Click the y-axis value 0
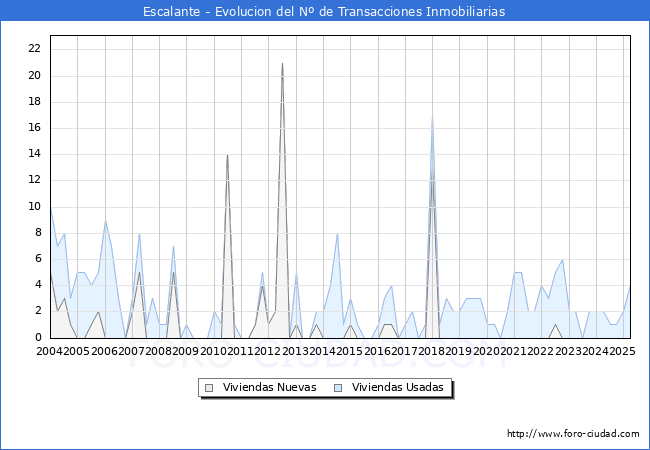650x450 pixels. coord(39,337)
